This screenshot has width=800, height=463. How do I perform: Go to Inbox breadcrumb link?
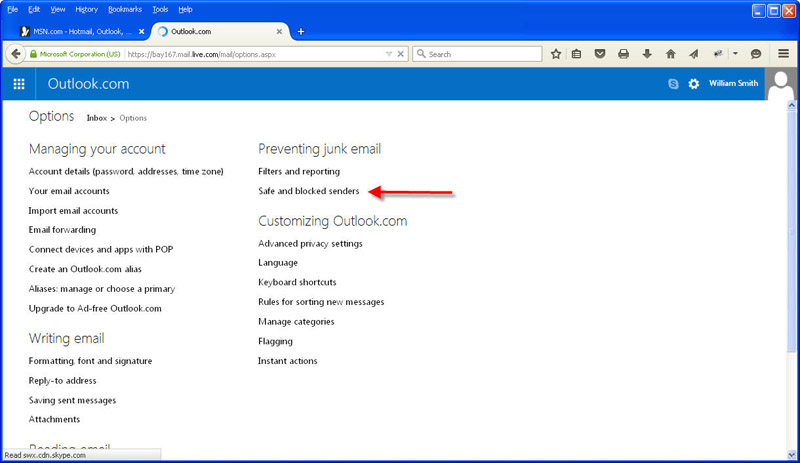coord(96,118)
